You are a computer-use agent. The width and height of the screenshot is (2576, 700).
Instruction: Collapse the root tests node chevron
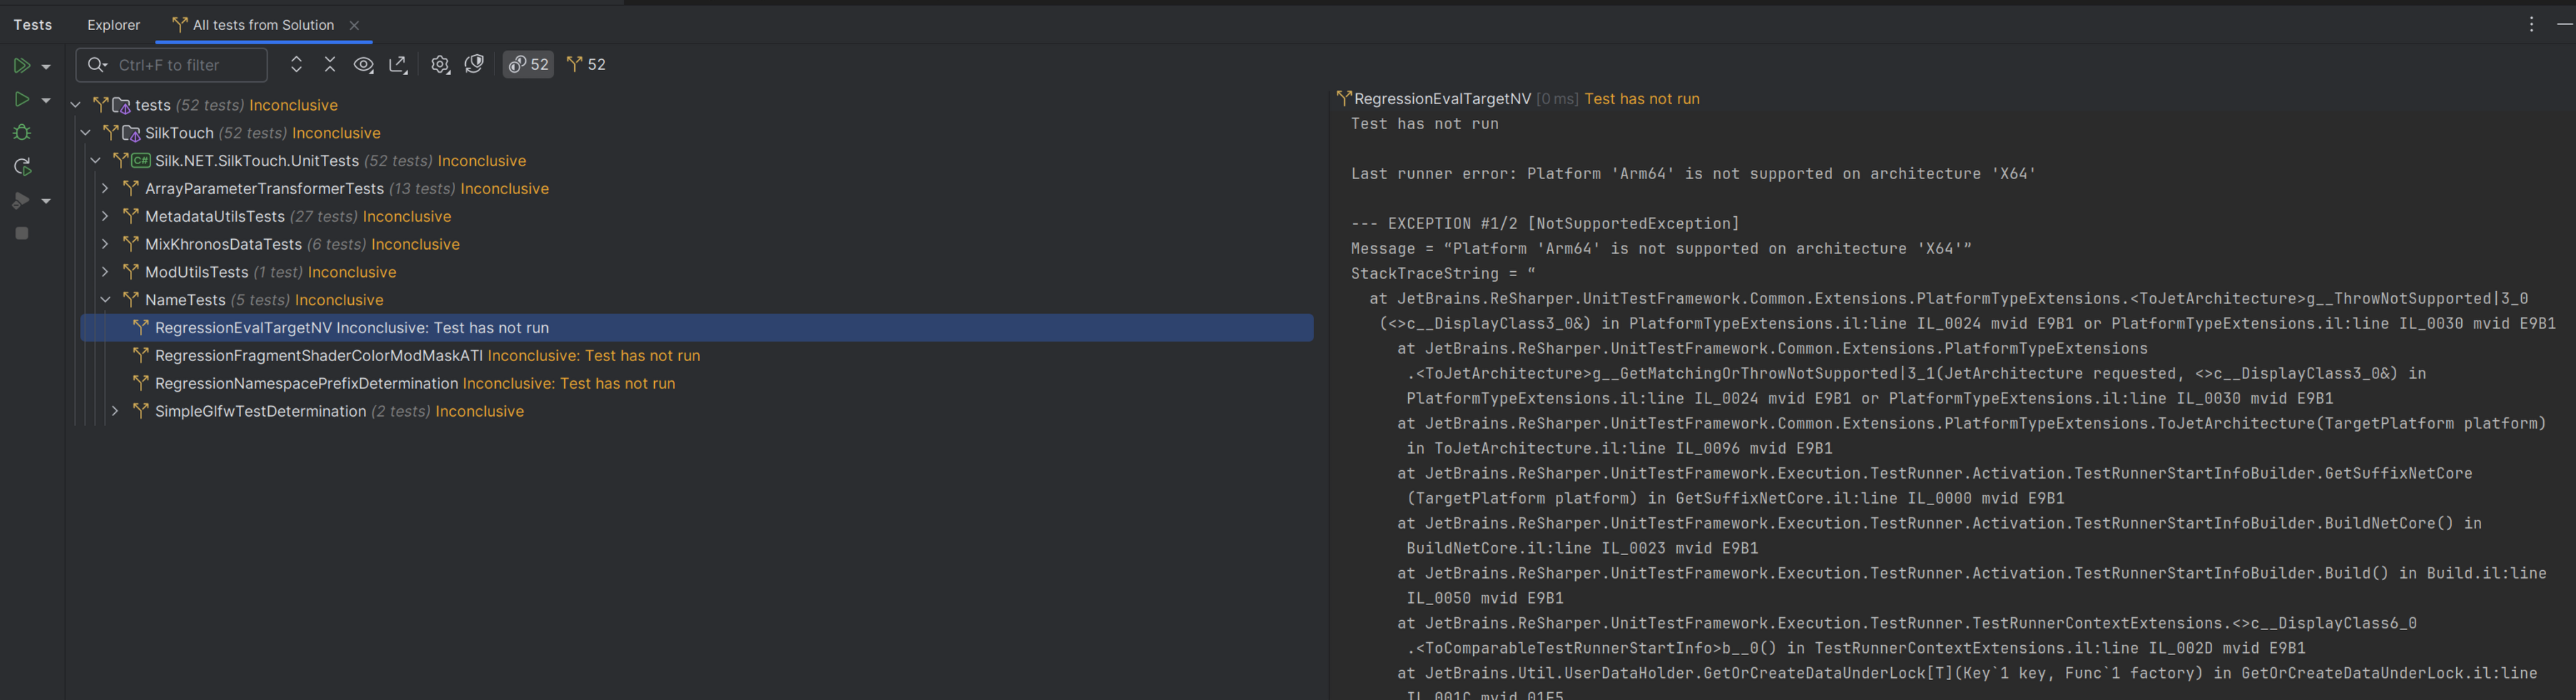click(76, 105)
